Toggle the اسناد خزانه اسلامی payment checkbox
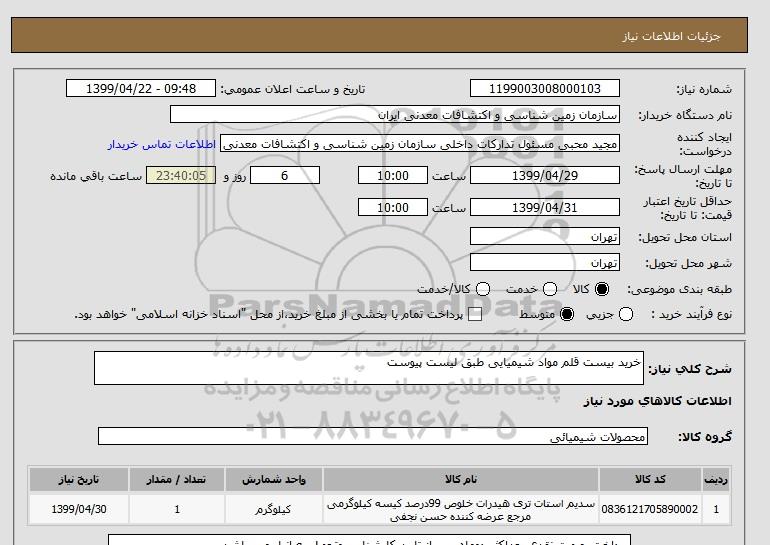This screenshot has height=545, width=770. (475, 315)
